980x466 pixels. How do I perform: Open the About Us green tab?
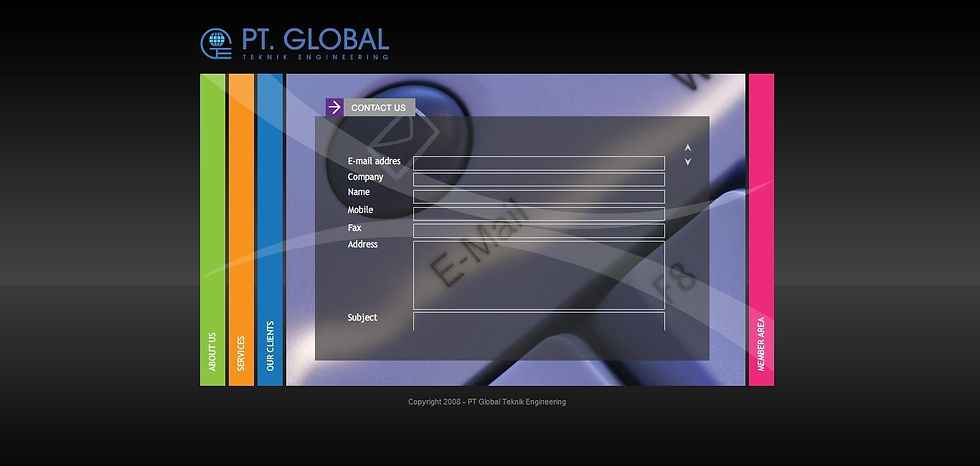click(212, 230)
